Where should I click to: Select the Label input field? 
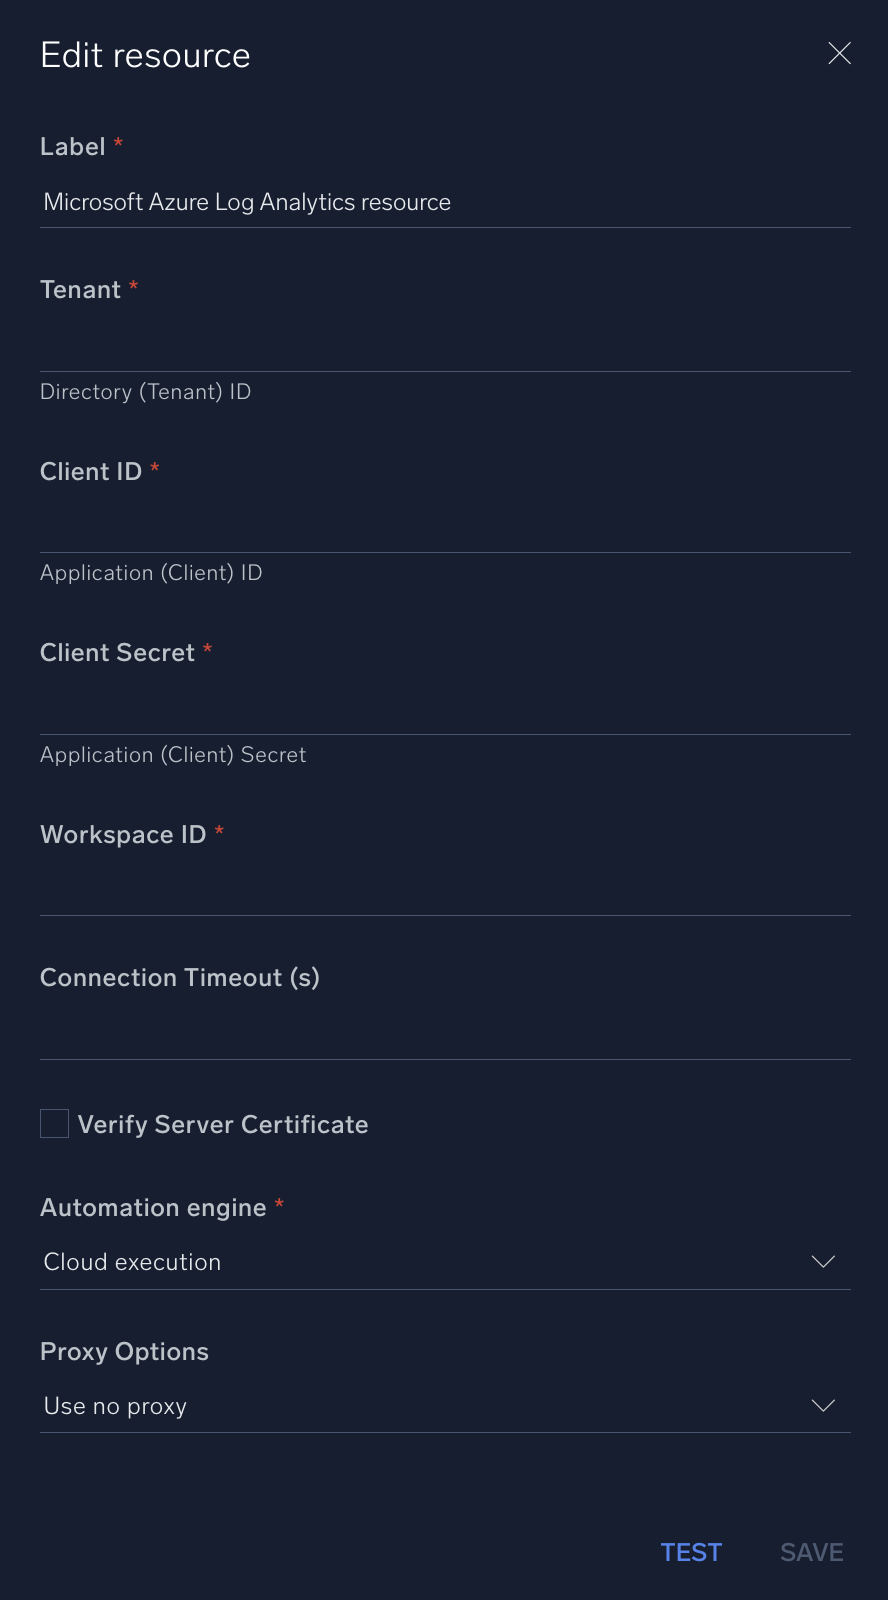[445, 202]
